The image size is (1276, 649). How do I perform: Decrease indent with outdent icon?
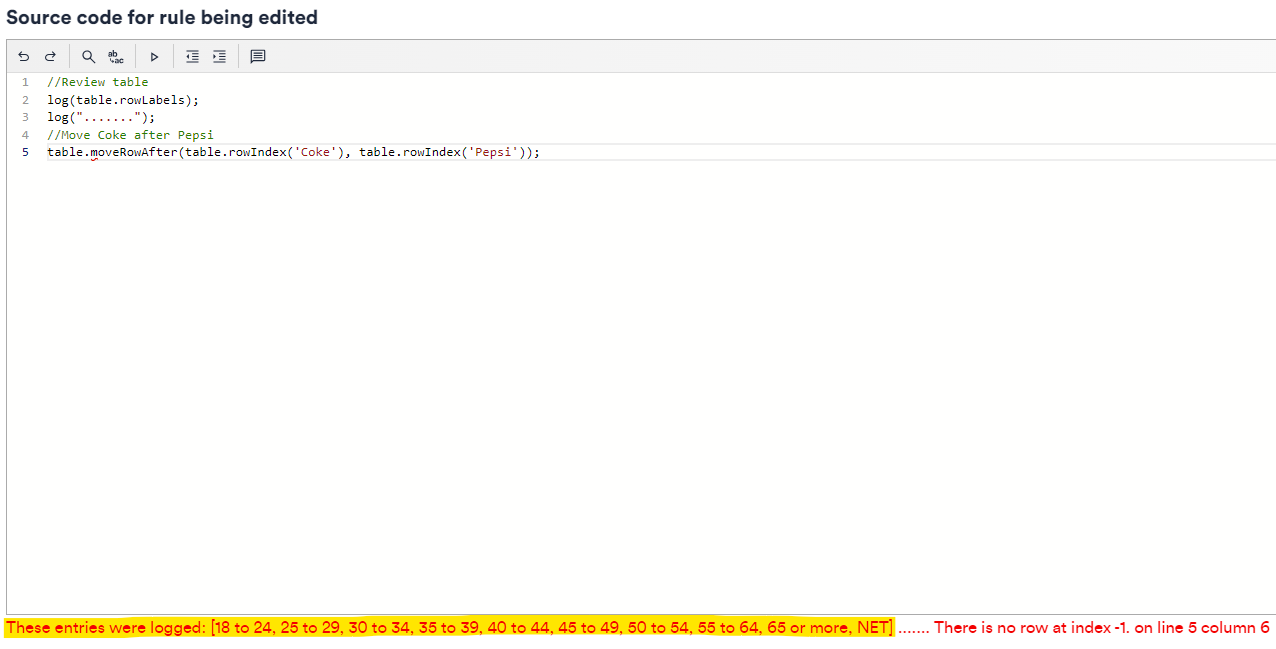tap(192, 57)
